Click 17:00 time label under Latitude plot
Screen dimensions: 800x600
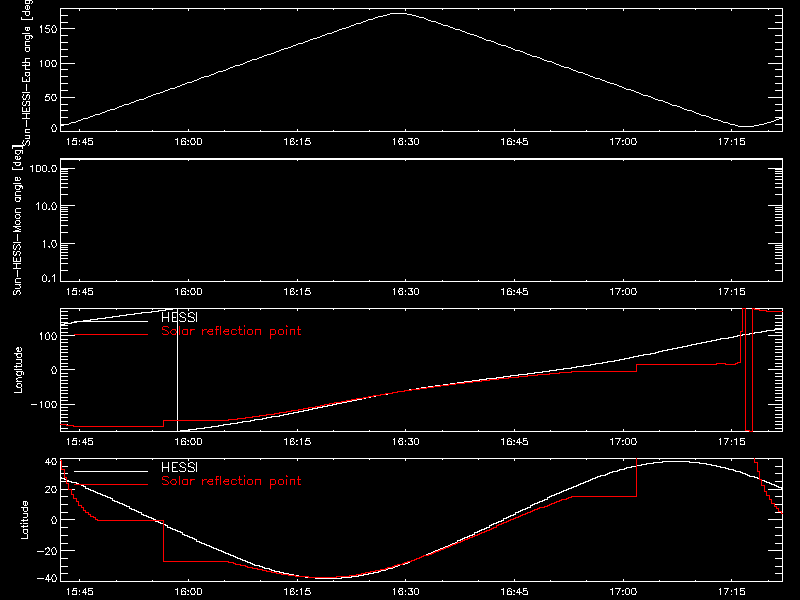[x=623, y=592]
